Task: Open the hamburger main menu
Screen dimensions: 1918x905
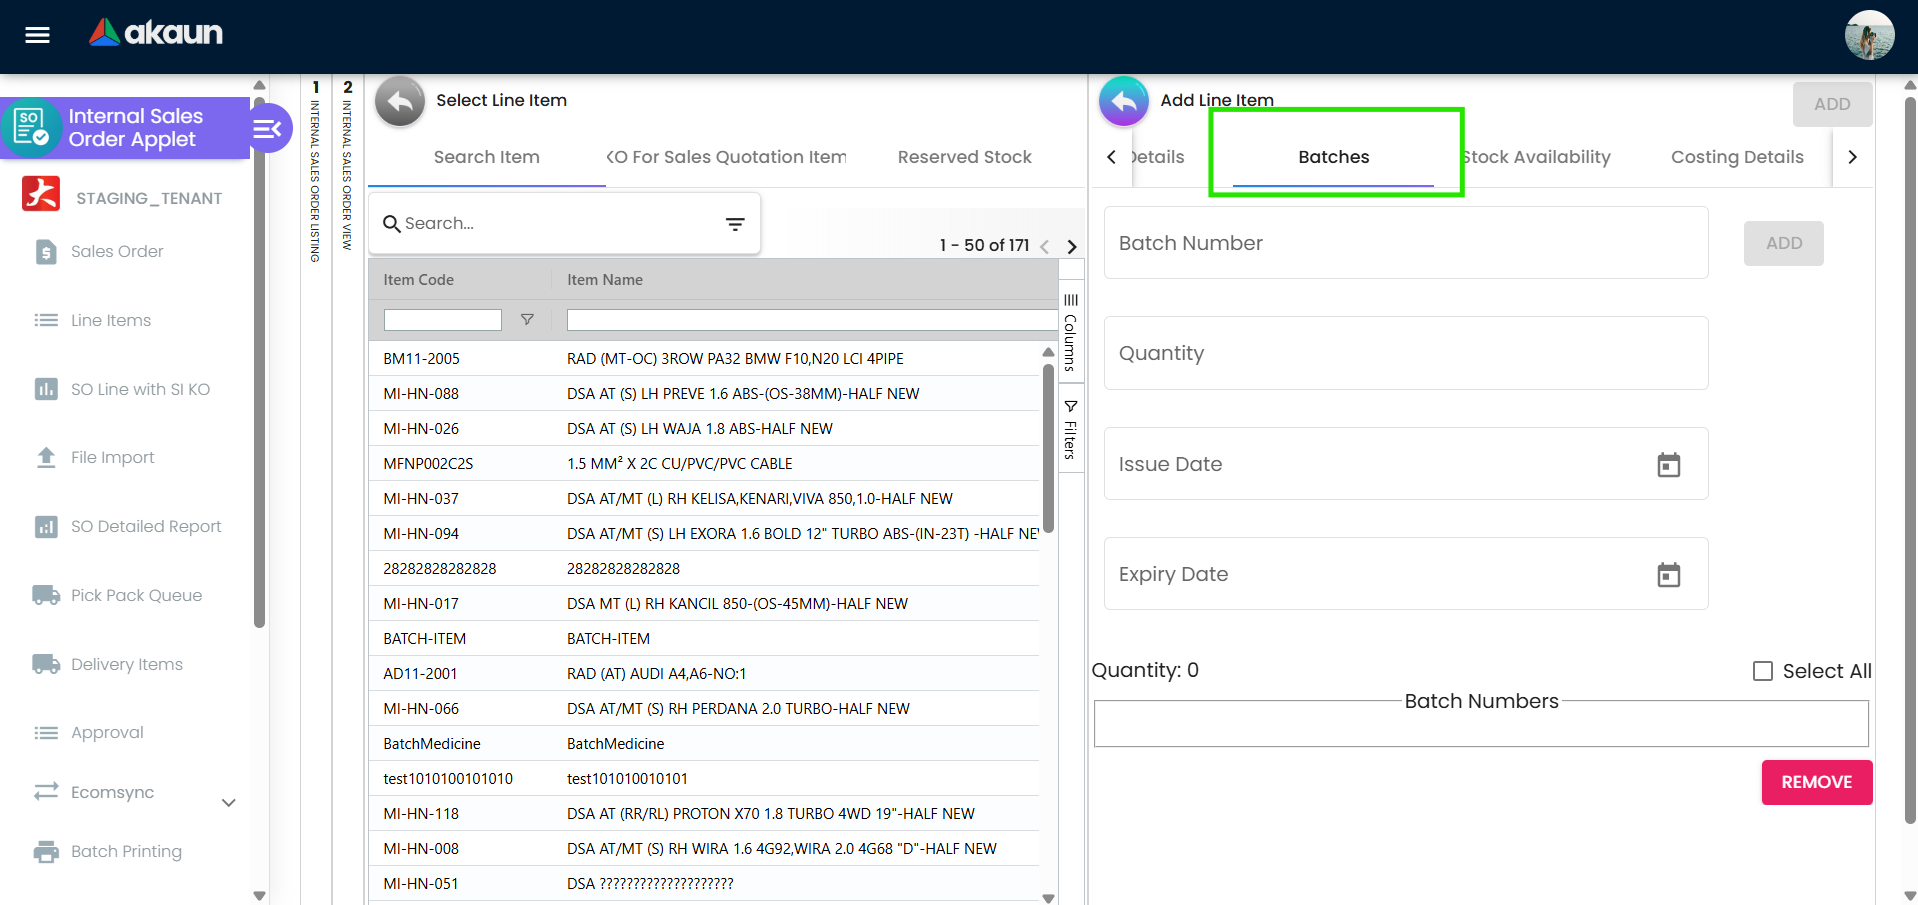Action: click(x=37, y=36)
